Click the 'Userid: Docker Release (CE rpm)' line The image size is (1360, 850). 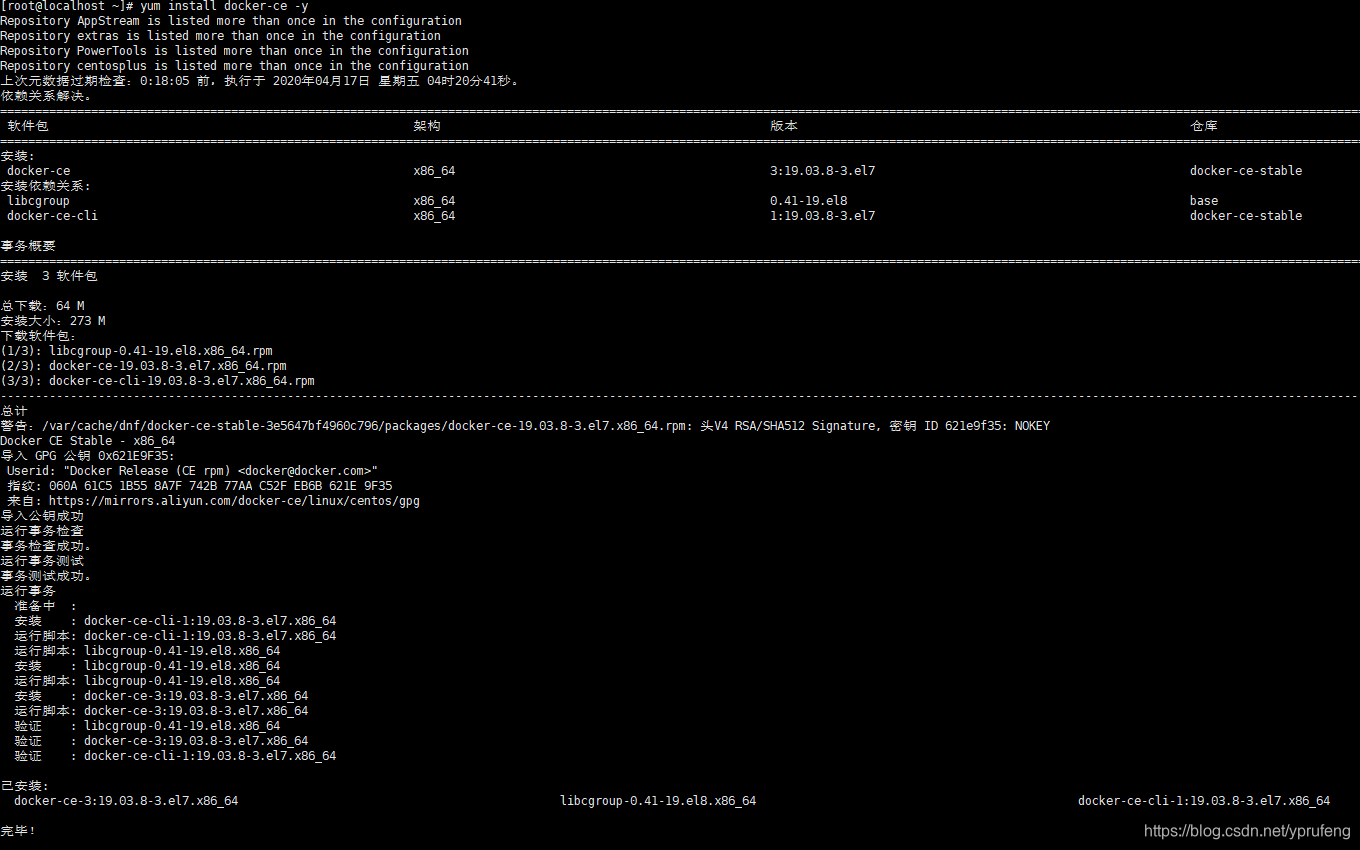tap(193, 471)
